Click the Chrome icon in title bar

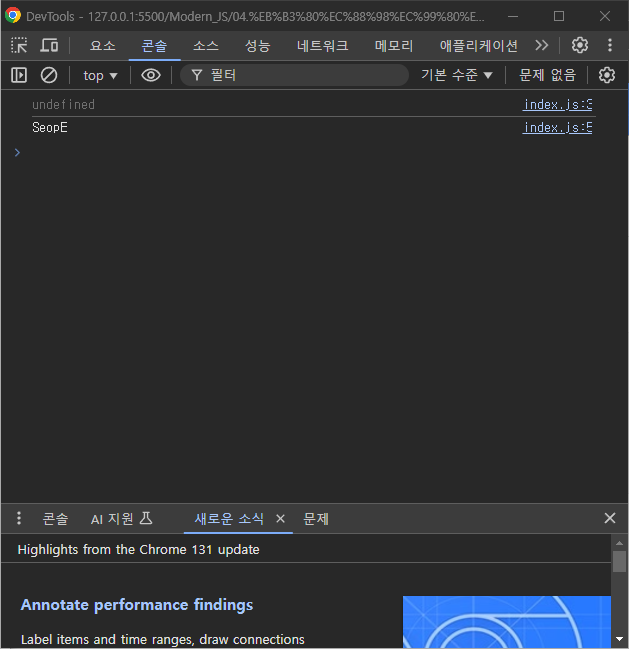(x=13, y=15)
